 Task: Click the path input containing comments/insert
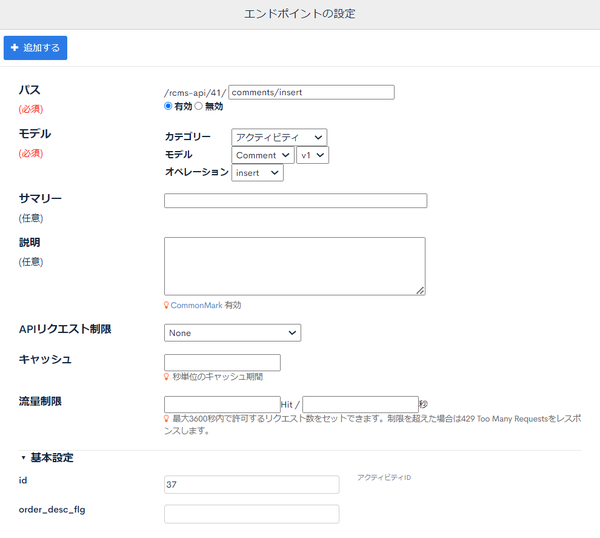[x=311, y=92]
